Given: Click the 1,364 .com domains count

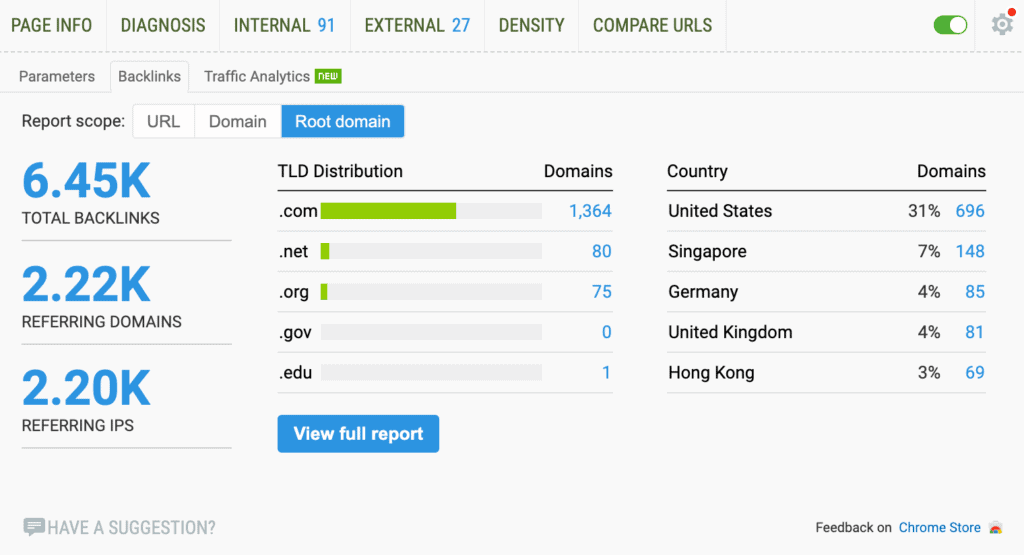Looking at the screenshot, I should click(x=589, y=211).
